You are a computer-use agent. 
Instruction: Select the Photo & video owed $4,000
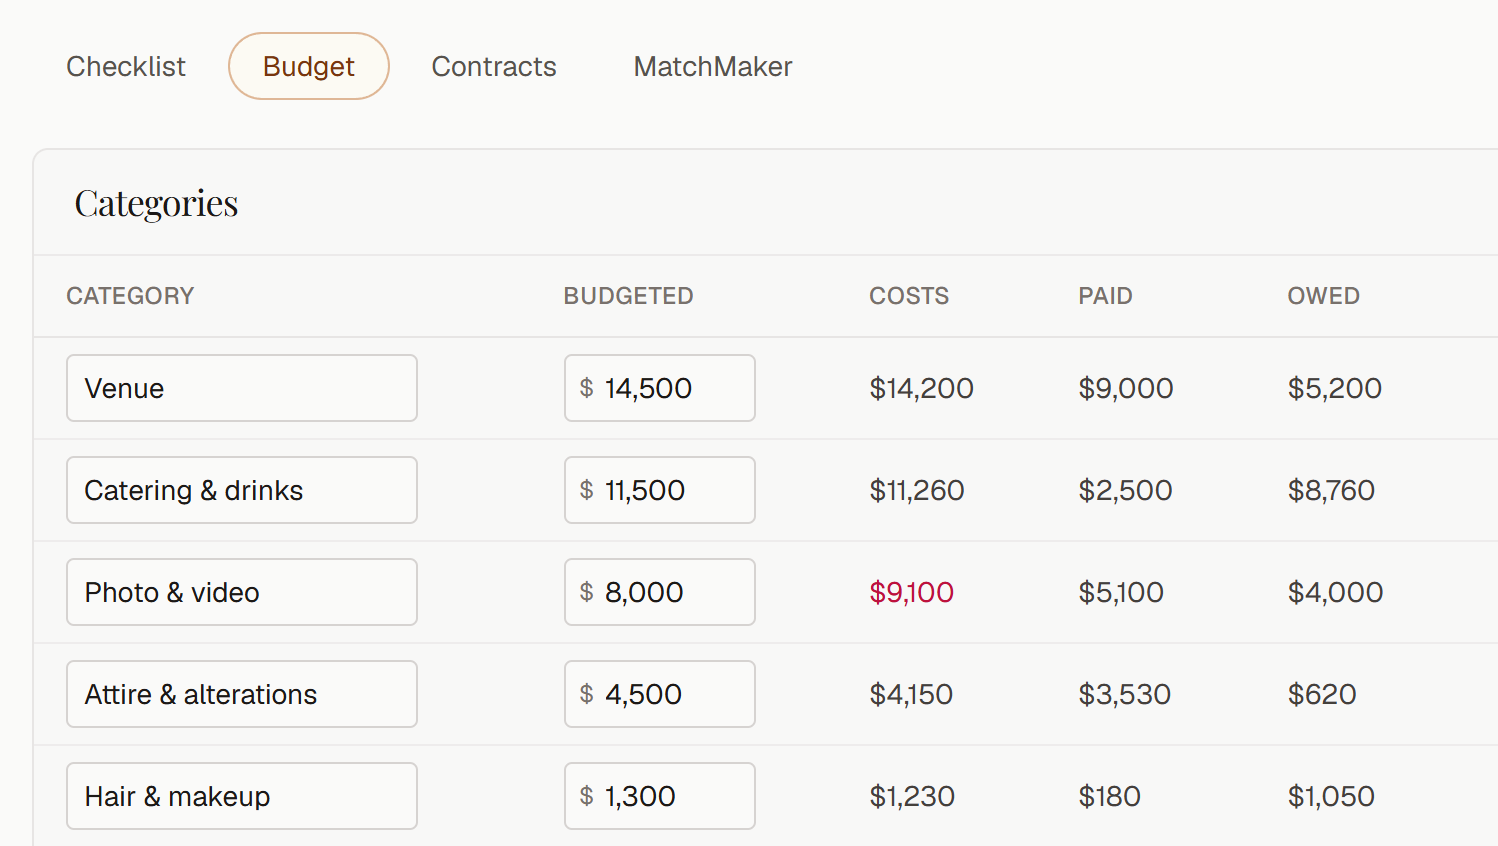tap(1335, 592)
